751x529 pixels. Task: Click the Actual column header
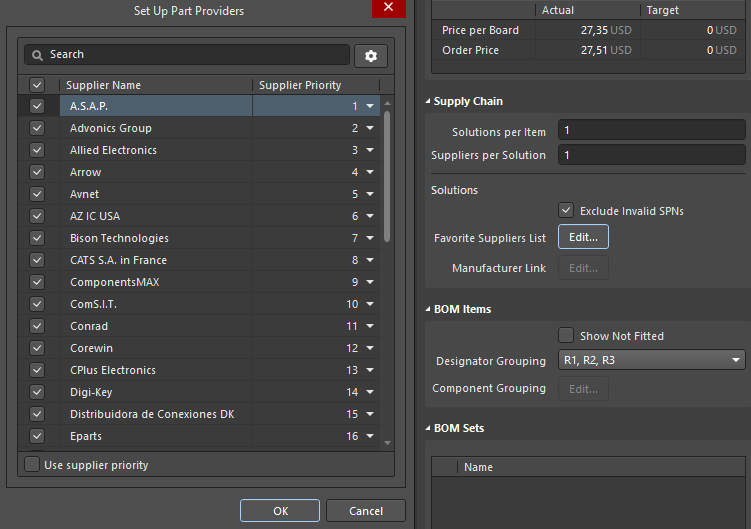pos(588,10)
